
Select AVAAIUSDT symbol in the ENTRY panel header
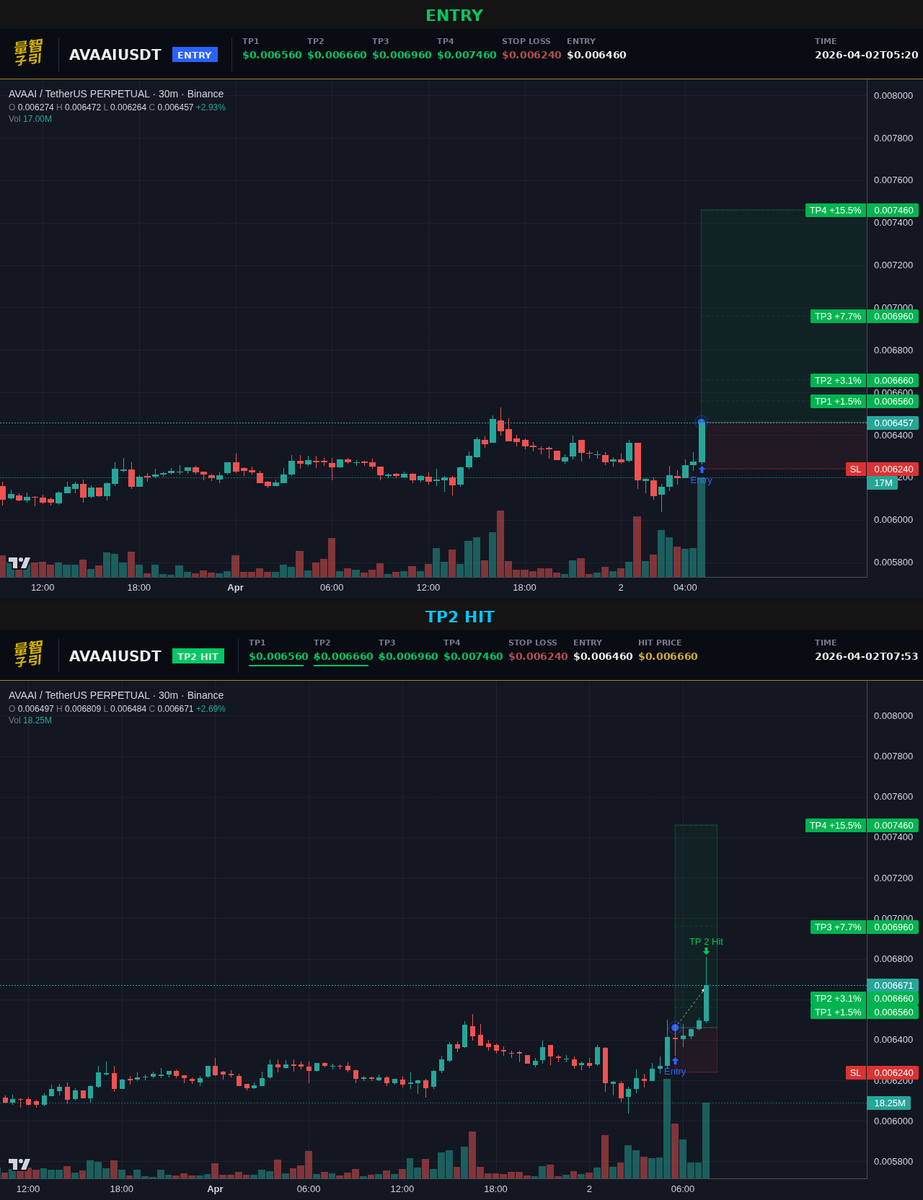[115, 55]
